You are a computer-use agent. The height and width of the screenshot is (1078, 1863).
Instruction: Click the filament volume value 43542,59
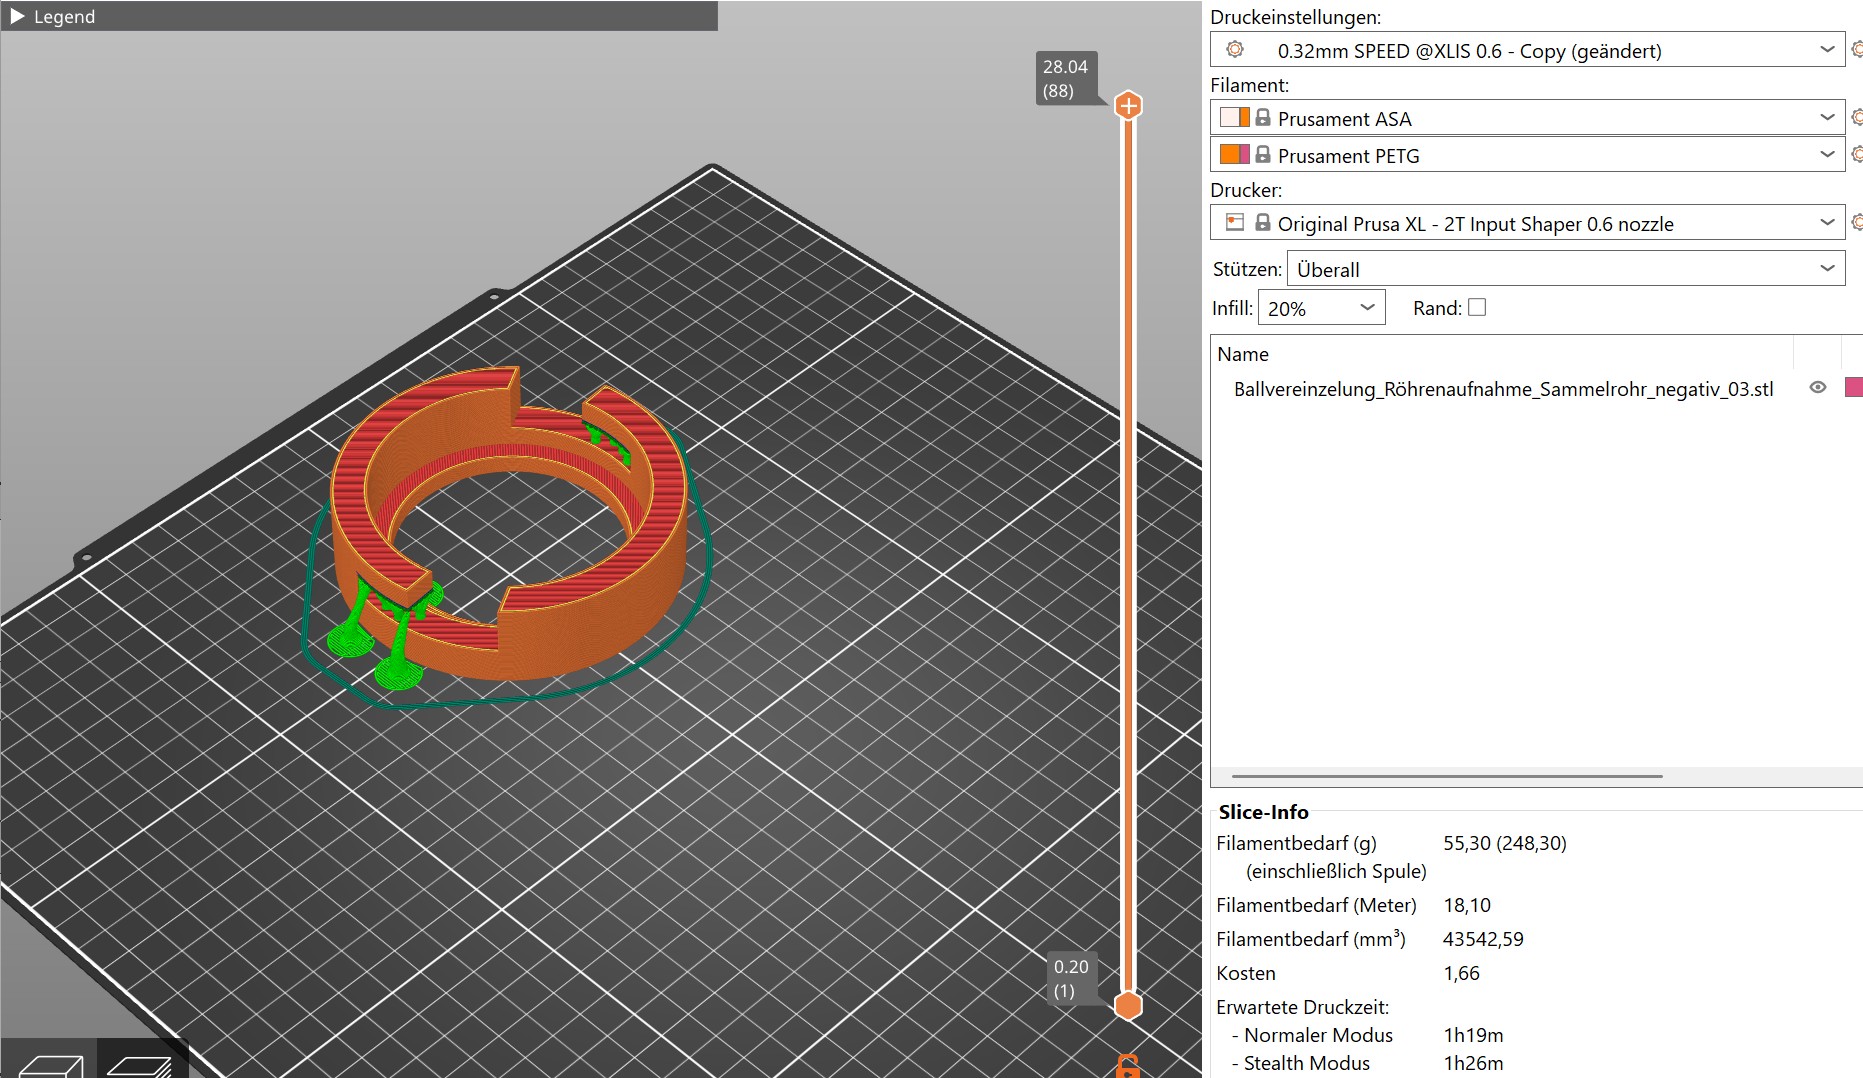[1483, 939]
